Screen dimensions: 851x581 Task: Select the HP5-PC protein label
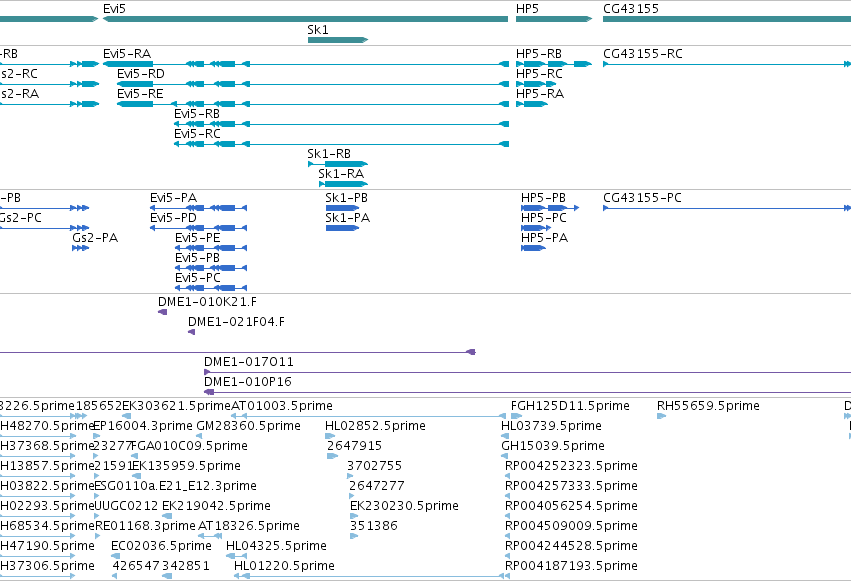tap(543, 218)
